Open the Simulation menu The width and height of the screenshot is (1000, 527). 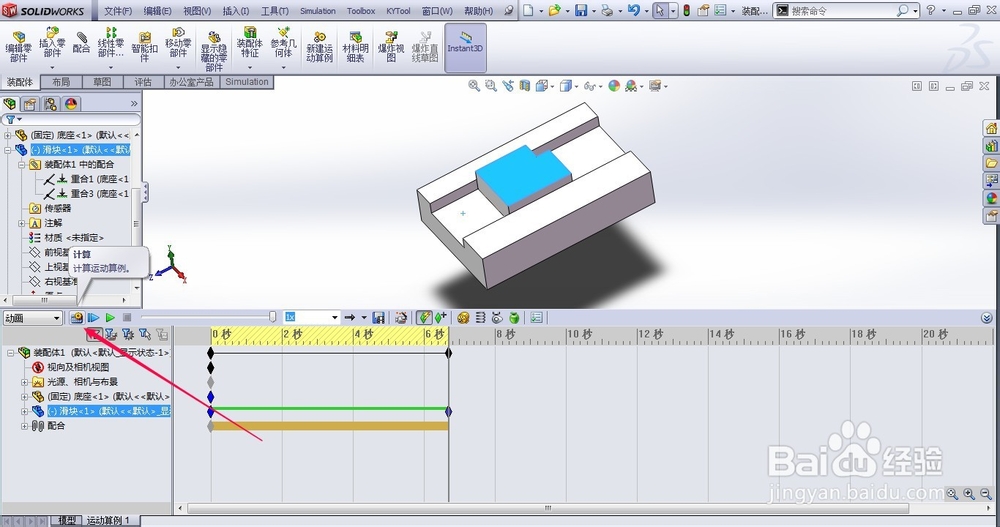pyautogui.click(x=318, y=11)
